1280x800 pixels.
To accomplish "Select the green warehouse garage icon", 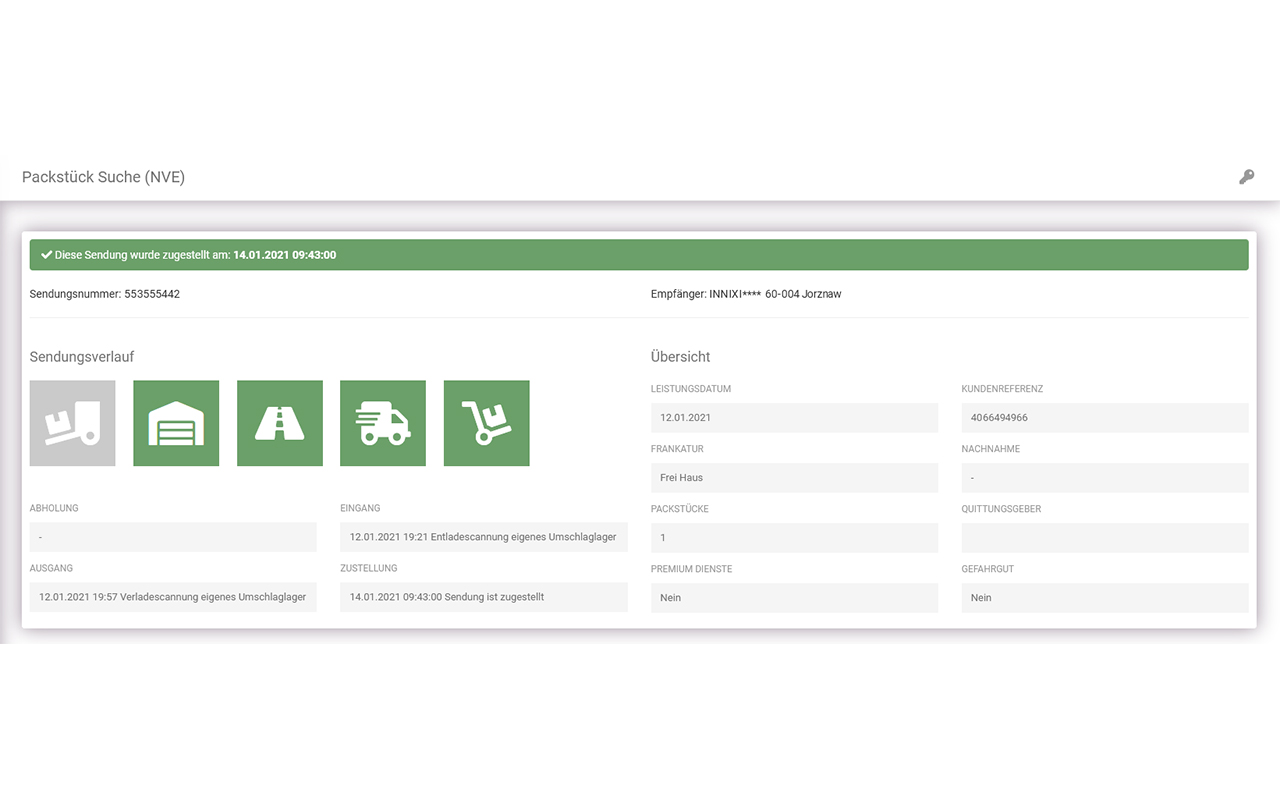I will pyautogui.click(x=176, y=423).
